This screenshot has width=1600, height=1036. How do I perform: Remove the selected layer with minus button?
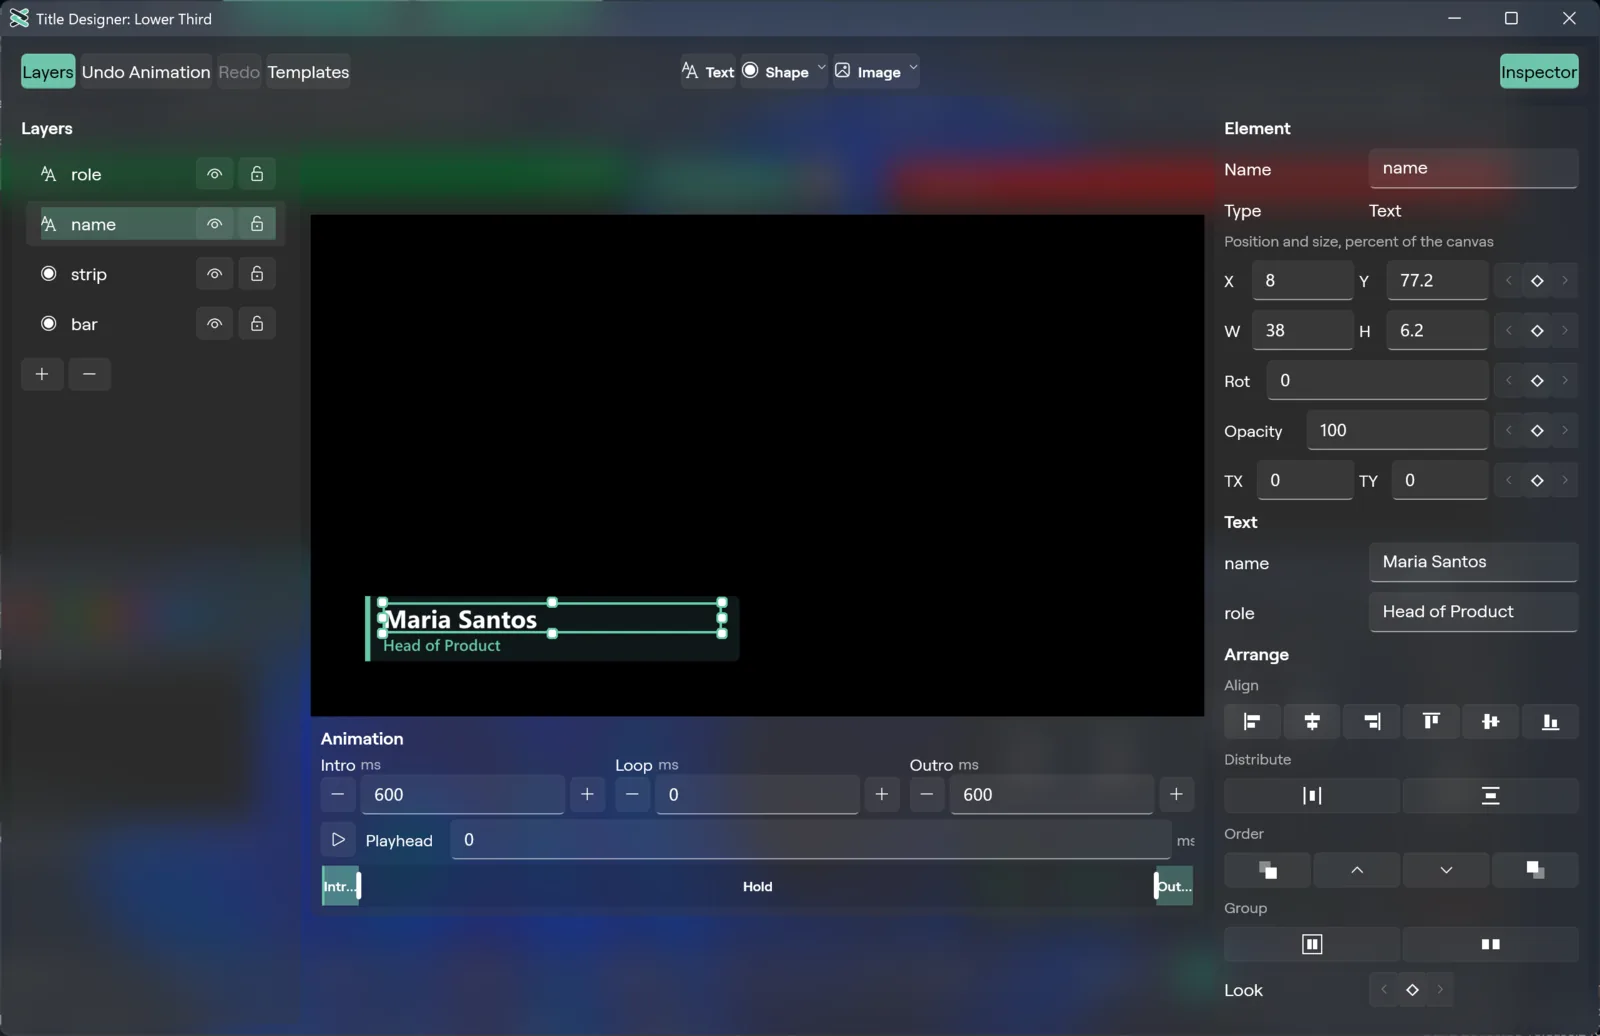tap(89, 374)
